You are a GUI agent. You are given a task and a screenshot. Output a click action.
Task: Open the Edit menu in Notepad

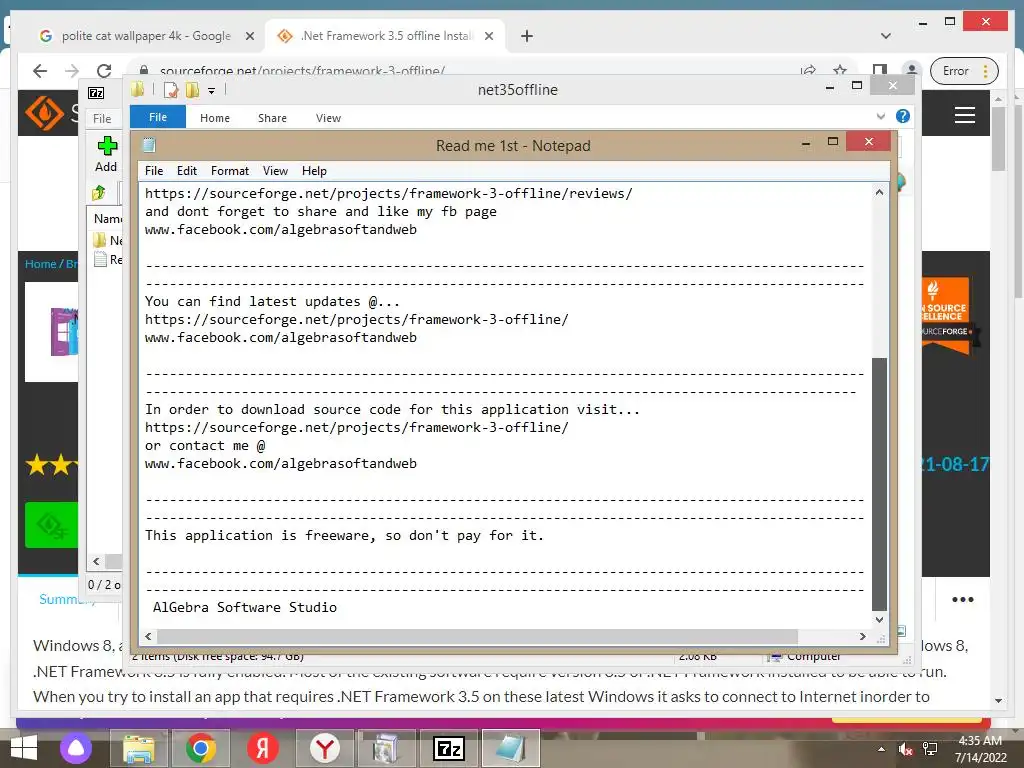pos(187,170)
